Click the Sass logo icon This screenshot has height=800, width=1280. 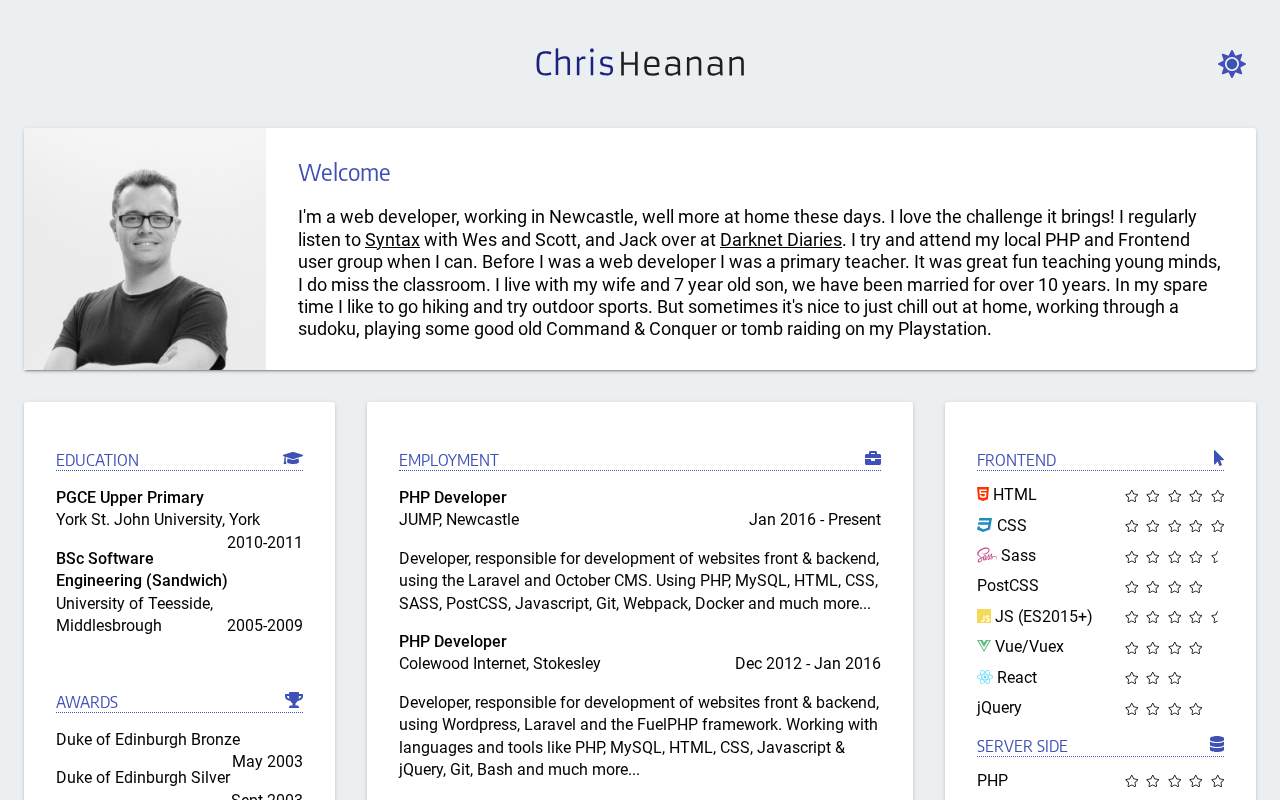point(987,555)
